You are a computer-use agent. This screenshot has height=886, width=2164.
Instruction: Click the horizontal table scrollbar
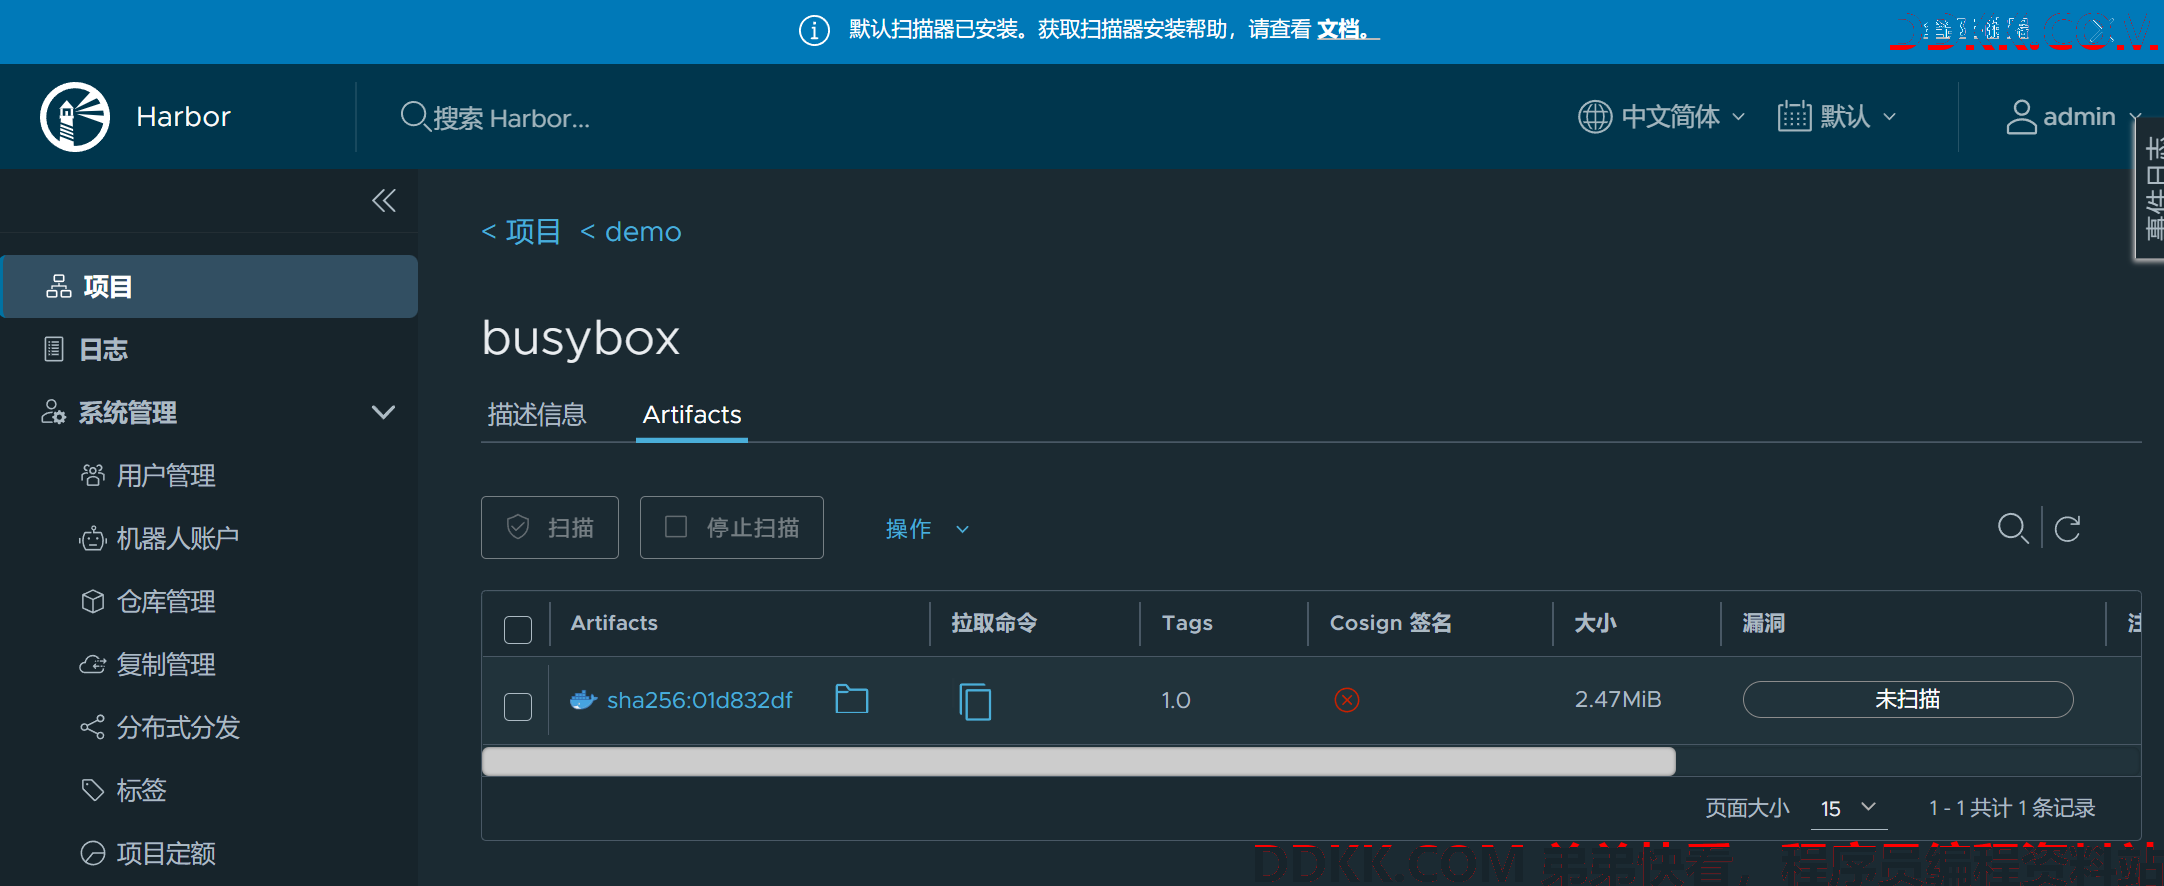tap(1079, 761)
